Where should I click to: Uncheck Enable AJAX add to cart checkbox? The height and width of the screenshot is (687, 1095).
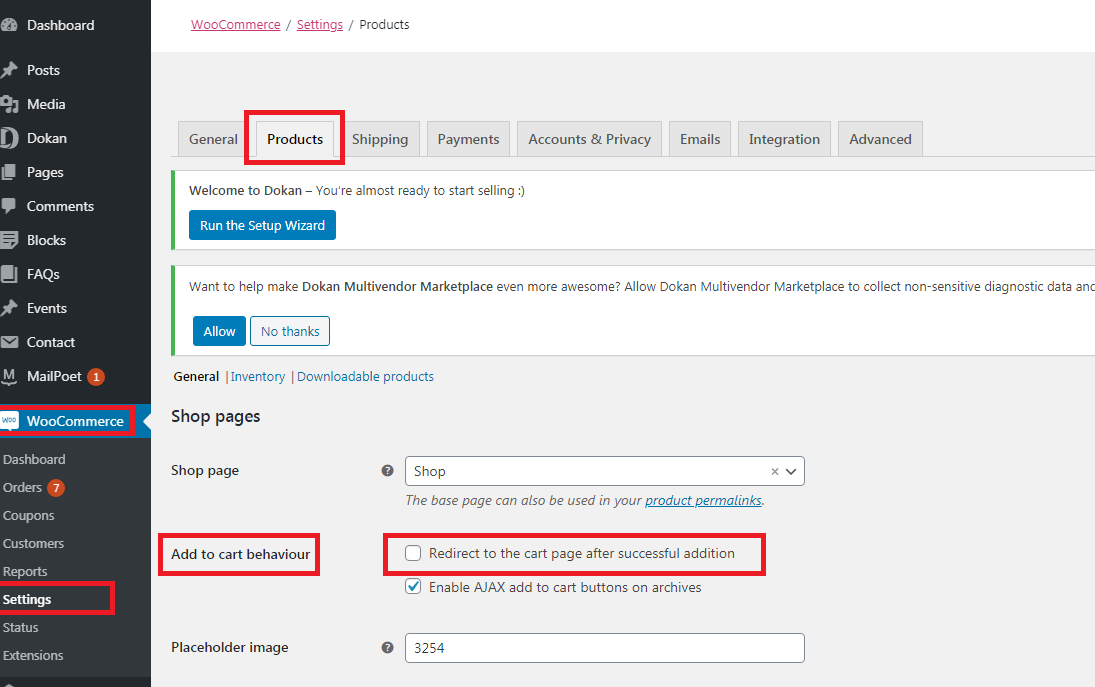tap(413, 586)
